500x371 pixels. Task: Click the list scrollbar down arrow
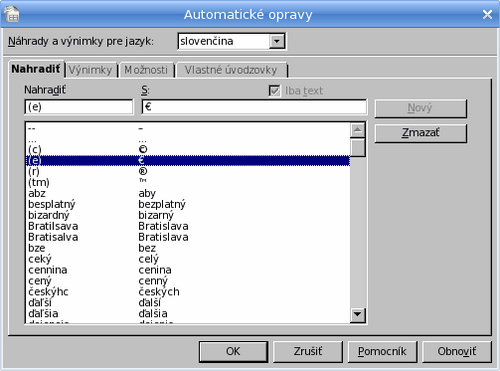[358, 314]
